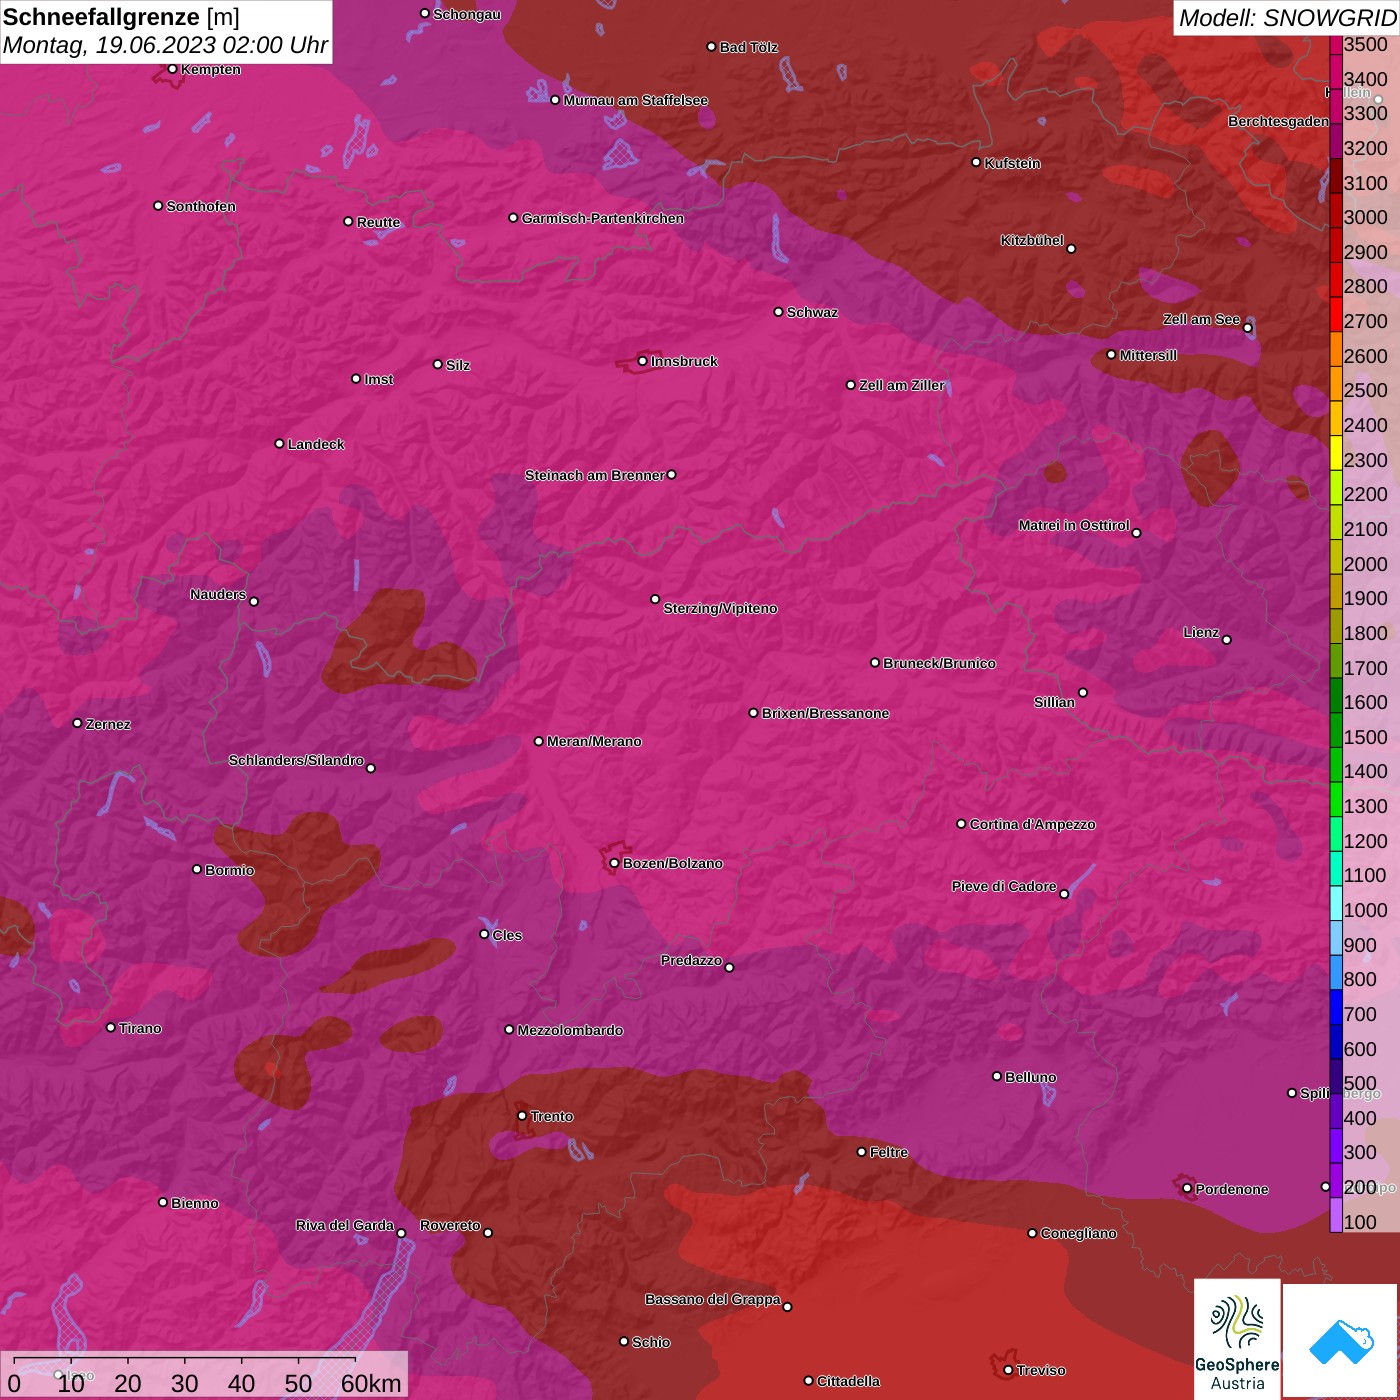This screenshot has height=1400, width=1400.
Task: Click the Berchtesgaden label
Action: [1278, 121]
